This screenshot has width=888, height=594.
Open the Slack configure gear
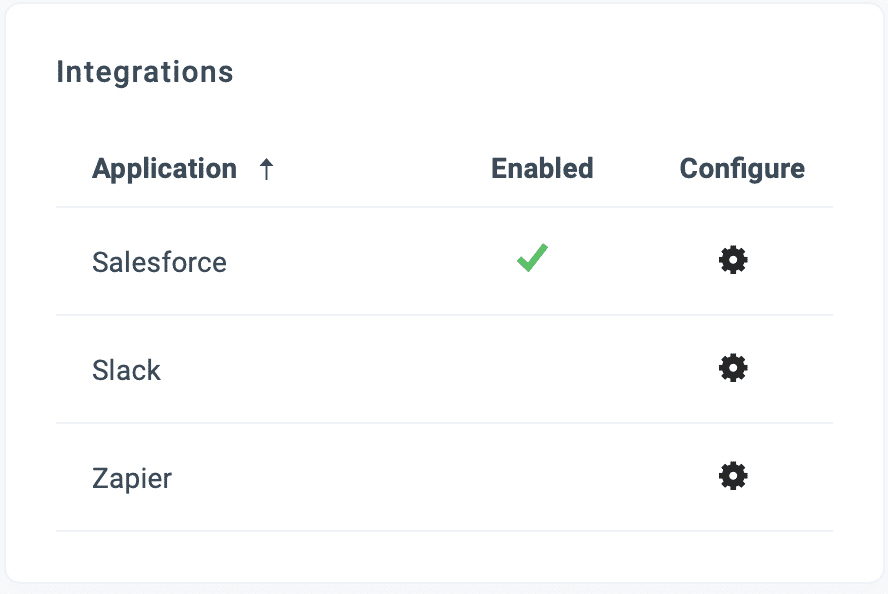(x=733, y=368)
